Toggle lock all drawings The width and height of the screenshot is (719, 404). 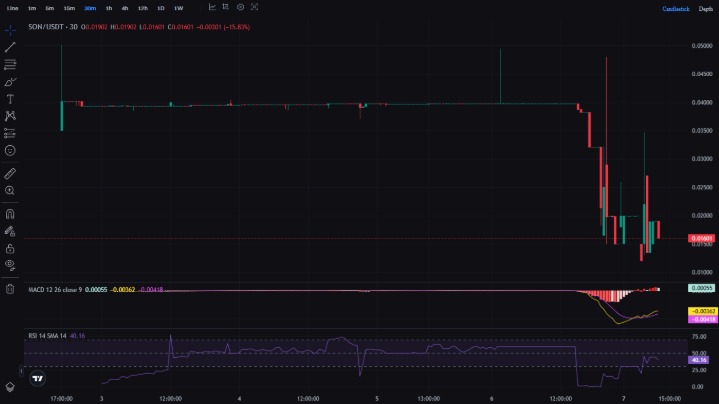10,249
